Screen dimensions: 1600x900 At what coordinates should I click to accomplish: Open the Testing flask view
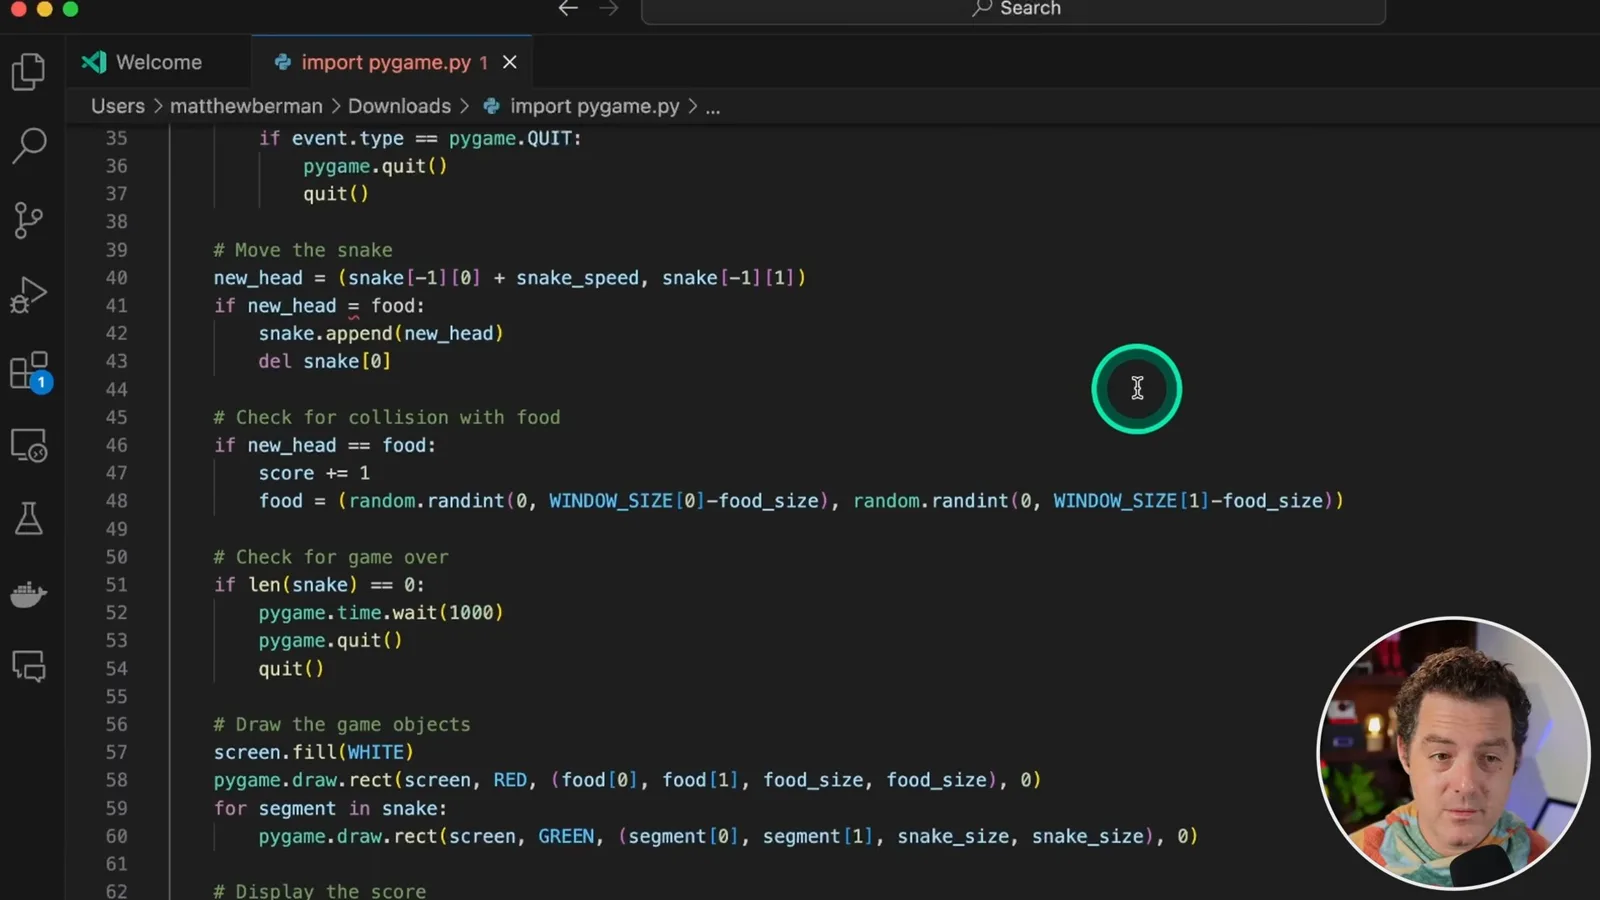28,519
